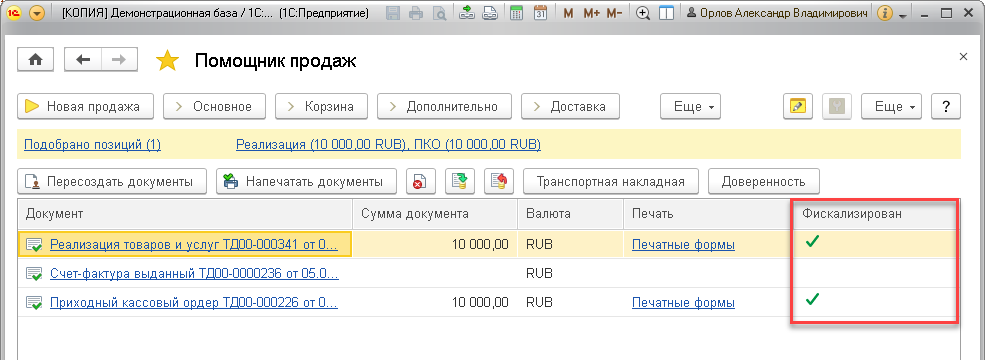This screenshot has height=360, width=985.
Task: Add to favorites with the star icon
Action: click(x=168, y=61)
